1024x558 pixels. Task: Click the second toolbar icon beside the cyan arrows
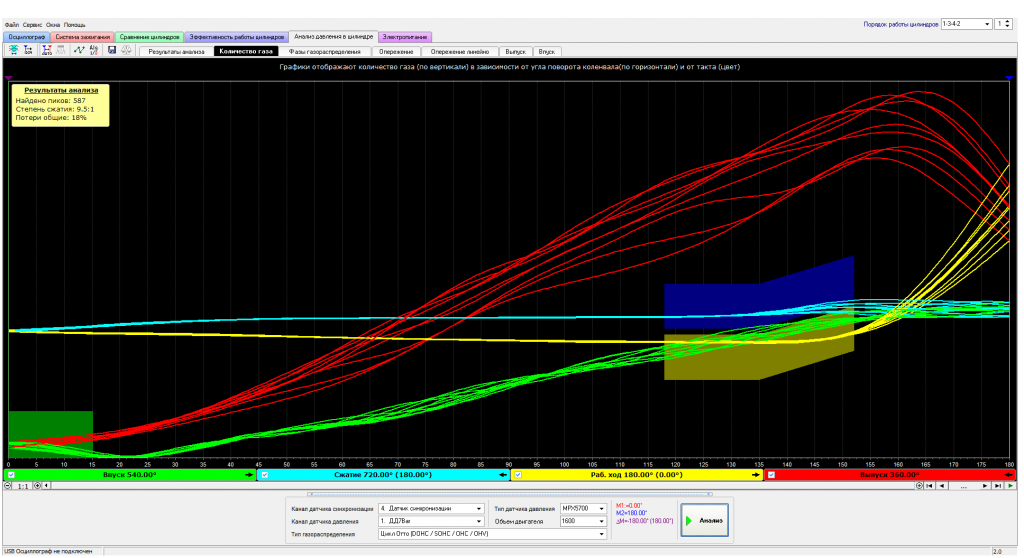pos(28,50)
